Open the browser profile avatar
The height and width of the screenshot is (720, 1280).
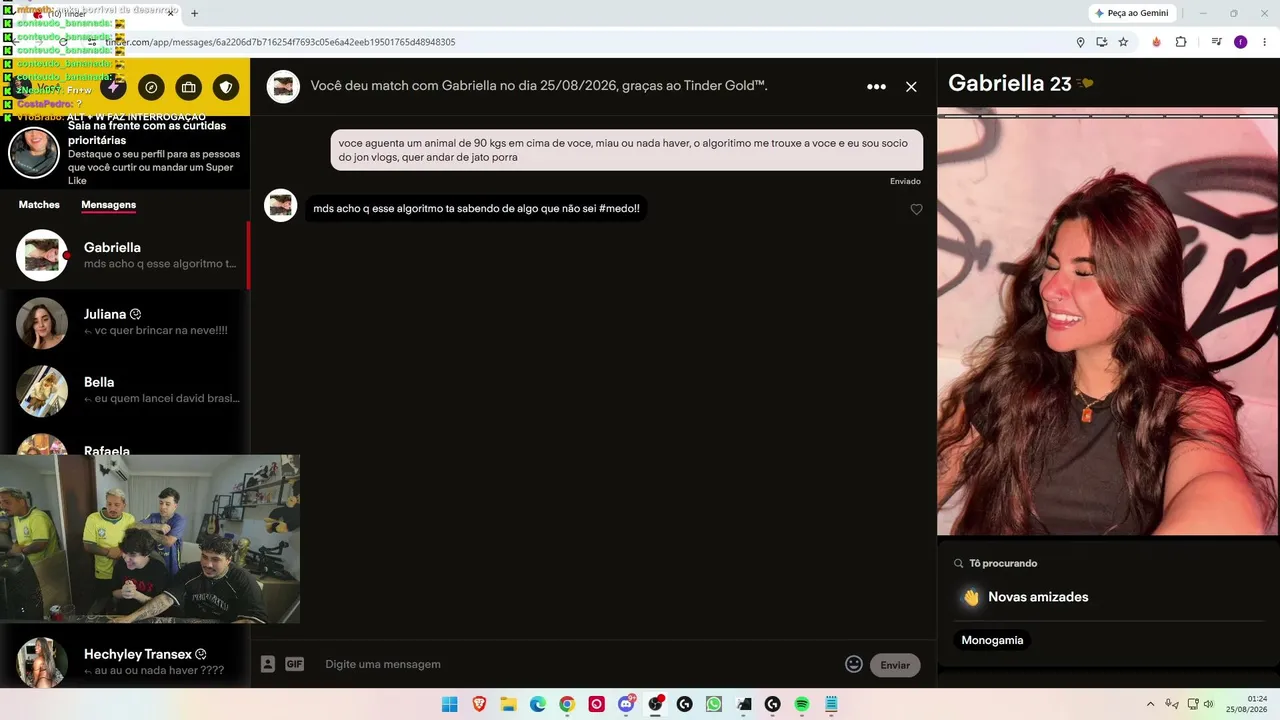coord(1240,42)
